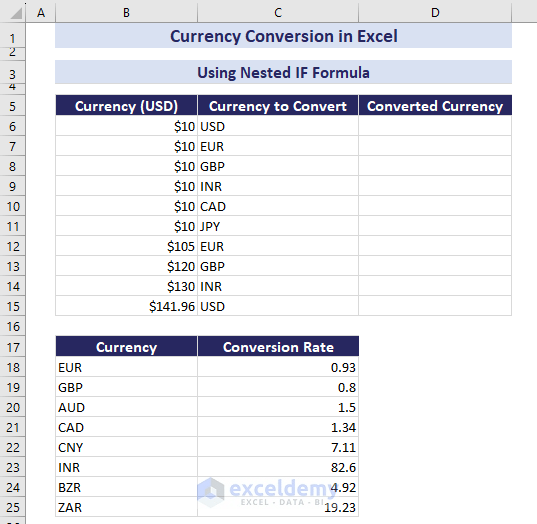
Task: Click the Select All corner triangle
Action: click(x=16, y=13)
